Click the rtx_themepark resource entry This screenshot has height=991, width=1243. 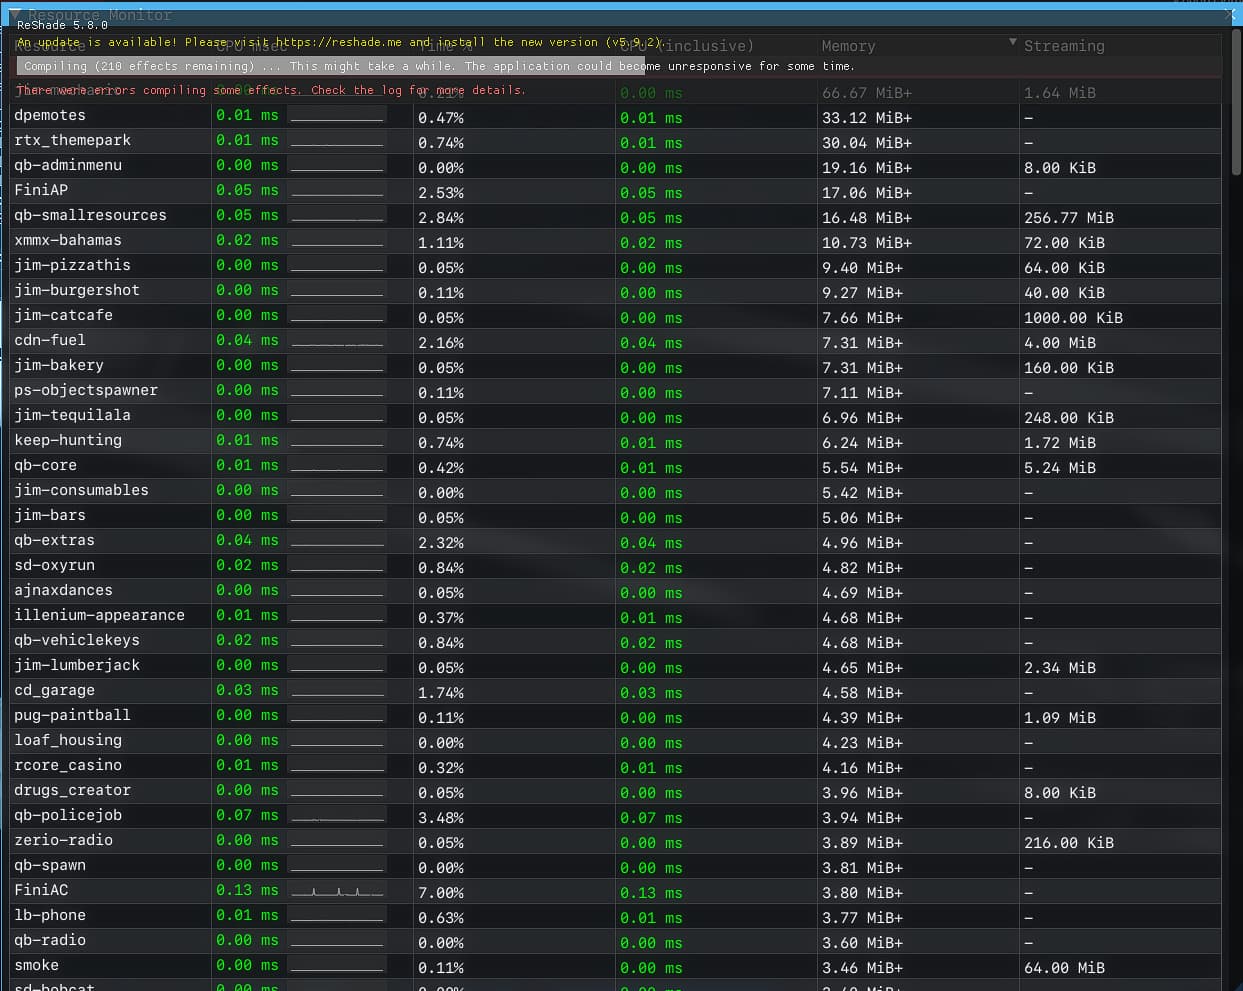[72, 140]
